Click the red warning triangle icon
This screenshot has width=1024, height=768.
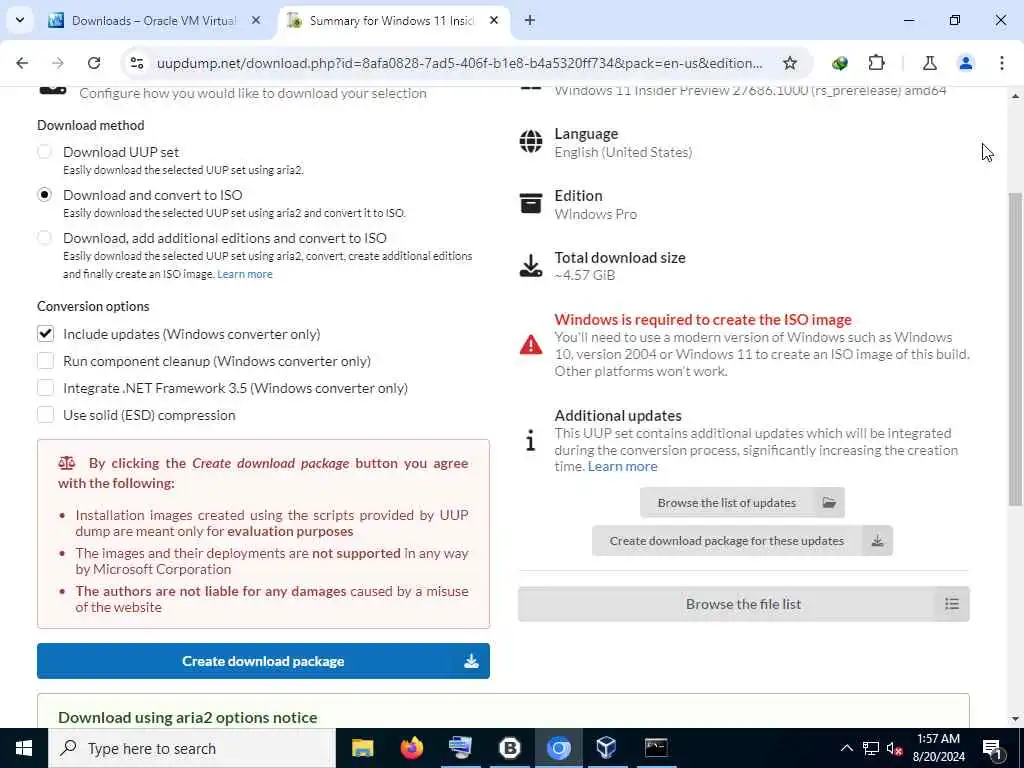[530, 344]
